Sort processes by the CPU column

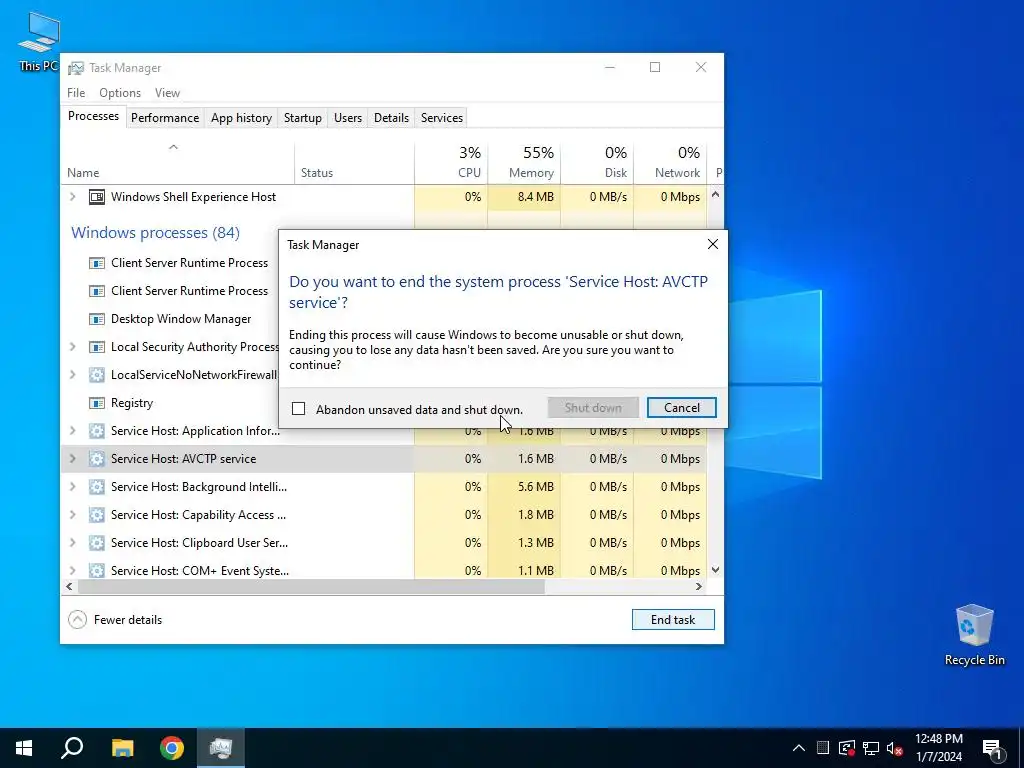[x=451, y=163]
